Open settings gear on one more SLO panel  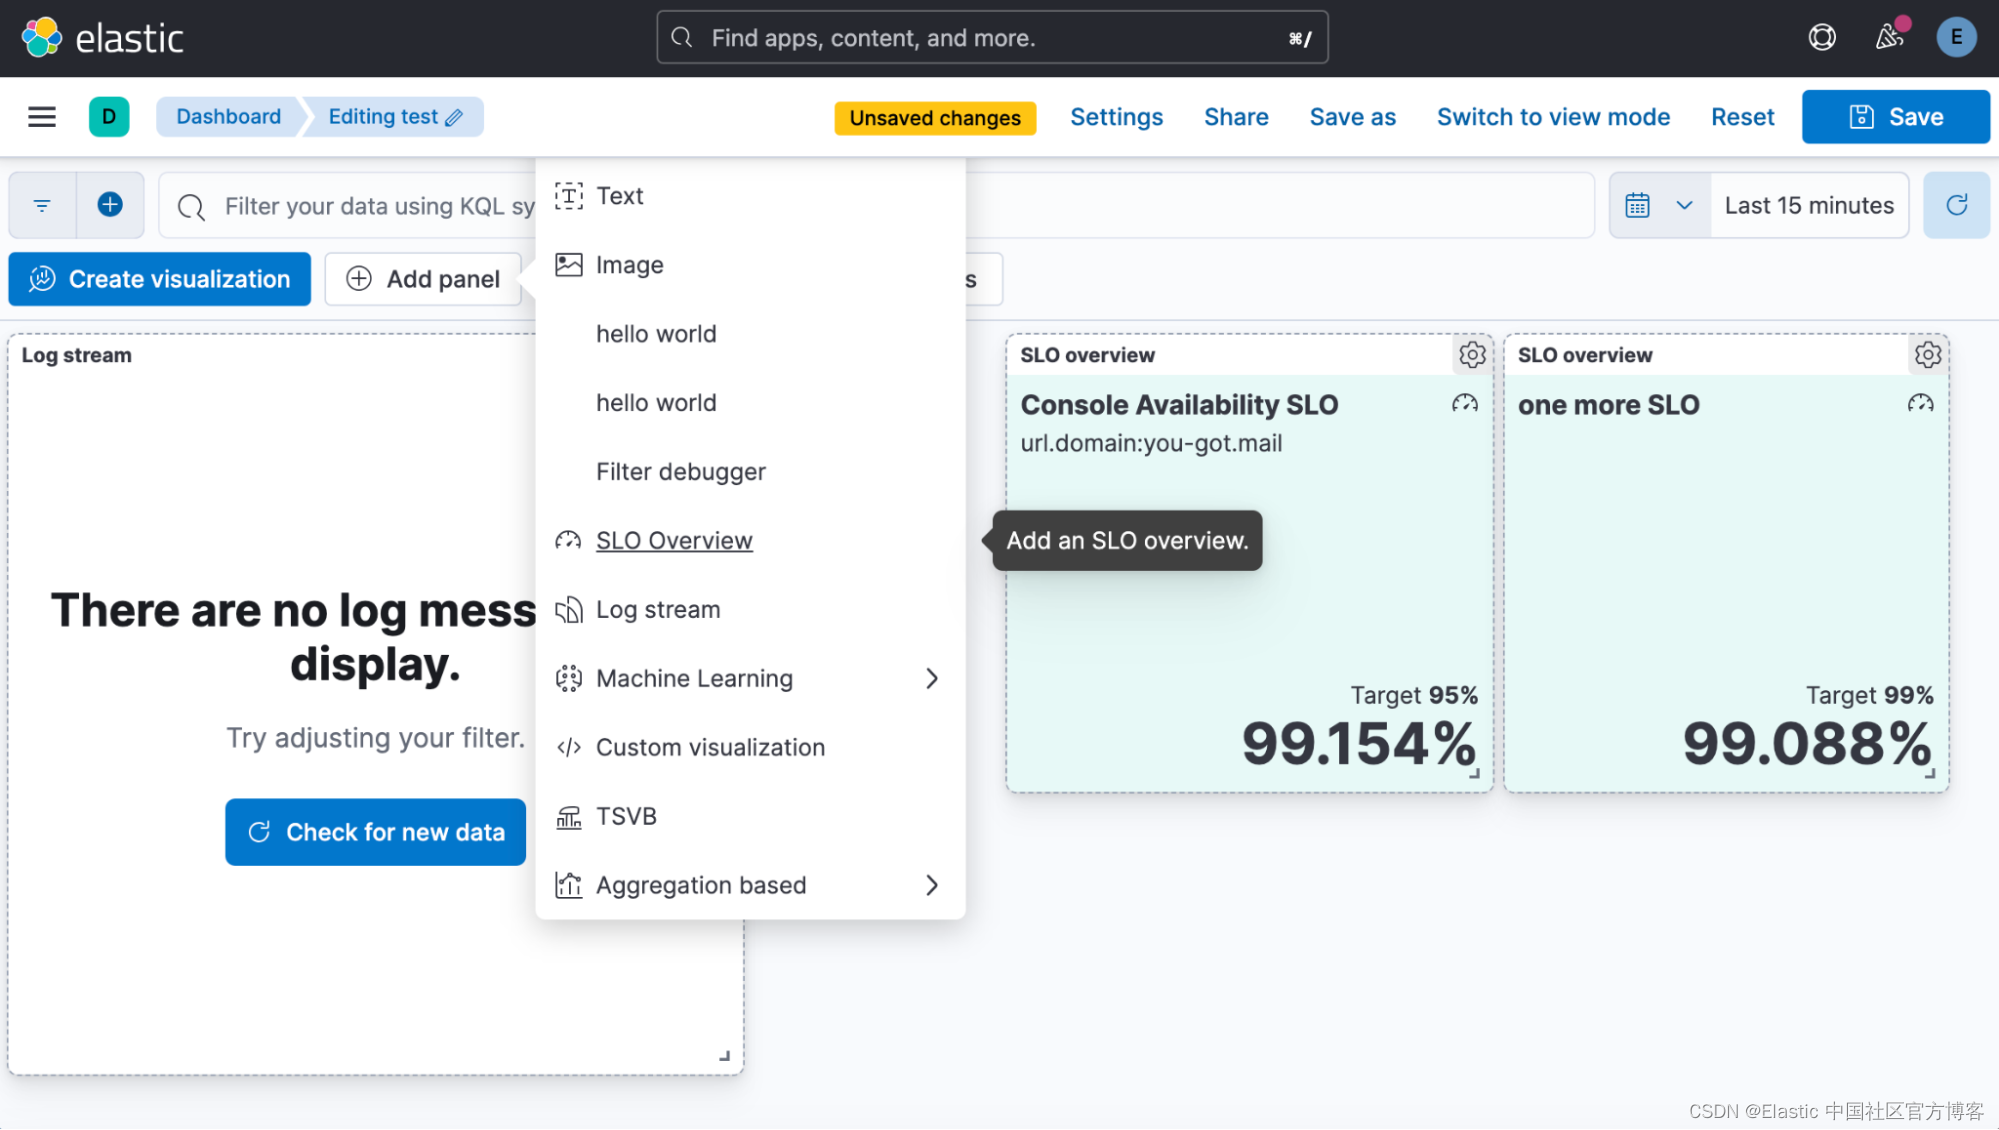1928,355
